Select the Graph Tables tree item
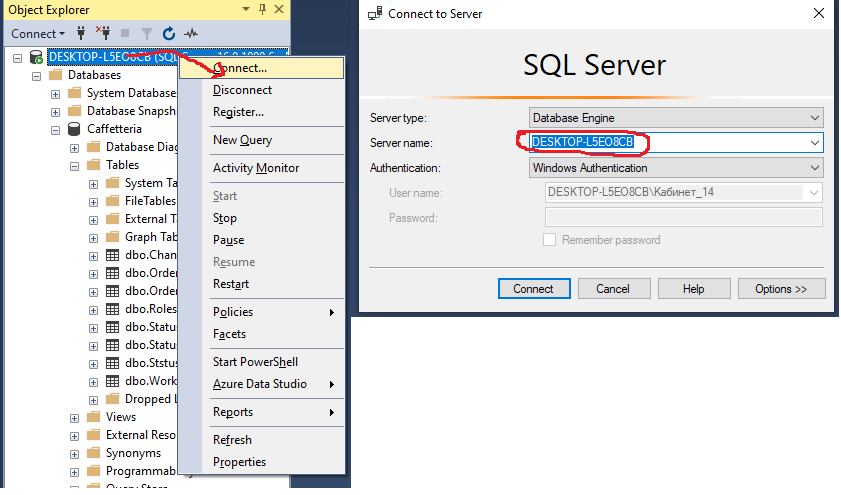This screenshot has height=495, width=841. click(151, 237)
